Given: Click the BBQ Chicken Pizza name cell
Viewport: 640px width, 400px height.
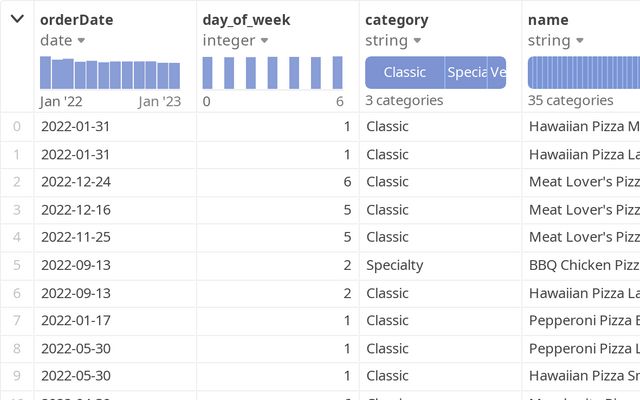Looking at the screenshot, I should tap(584, 265).
